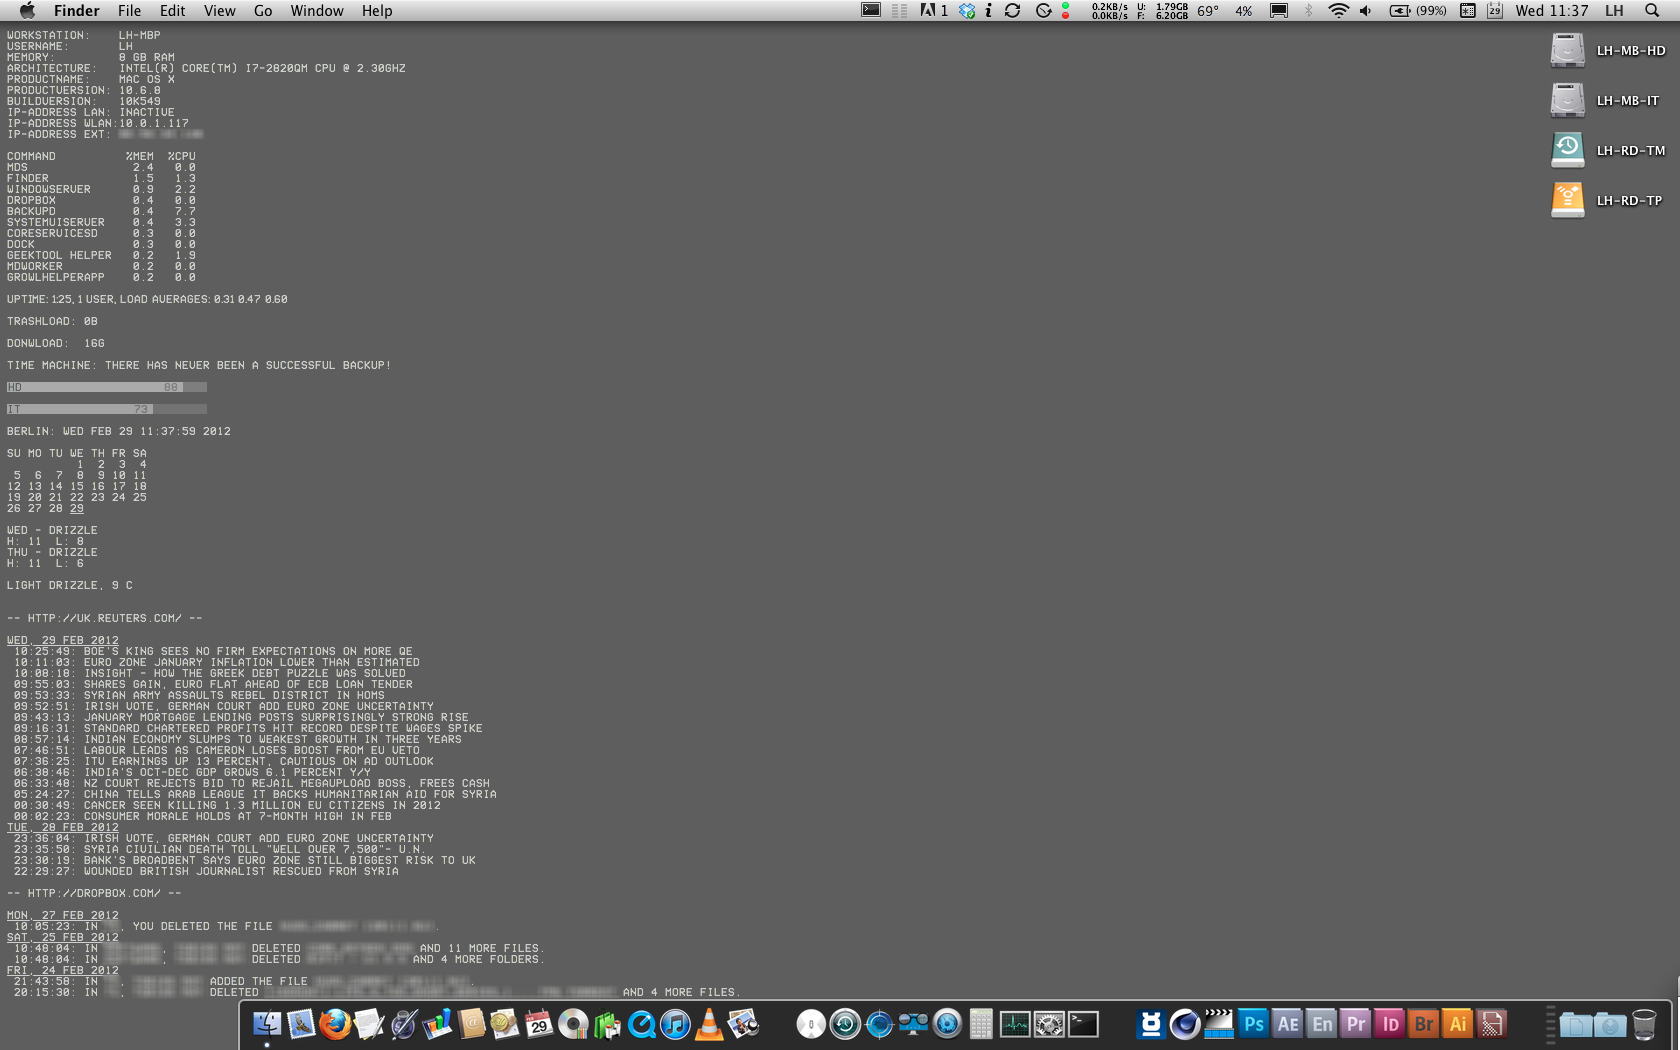Open the Documents stack in Dock

click(x=1576, y=1024)
